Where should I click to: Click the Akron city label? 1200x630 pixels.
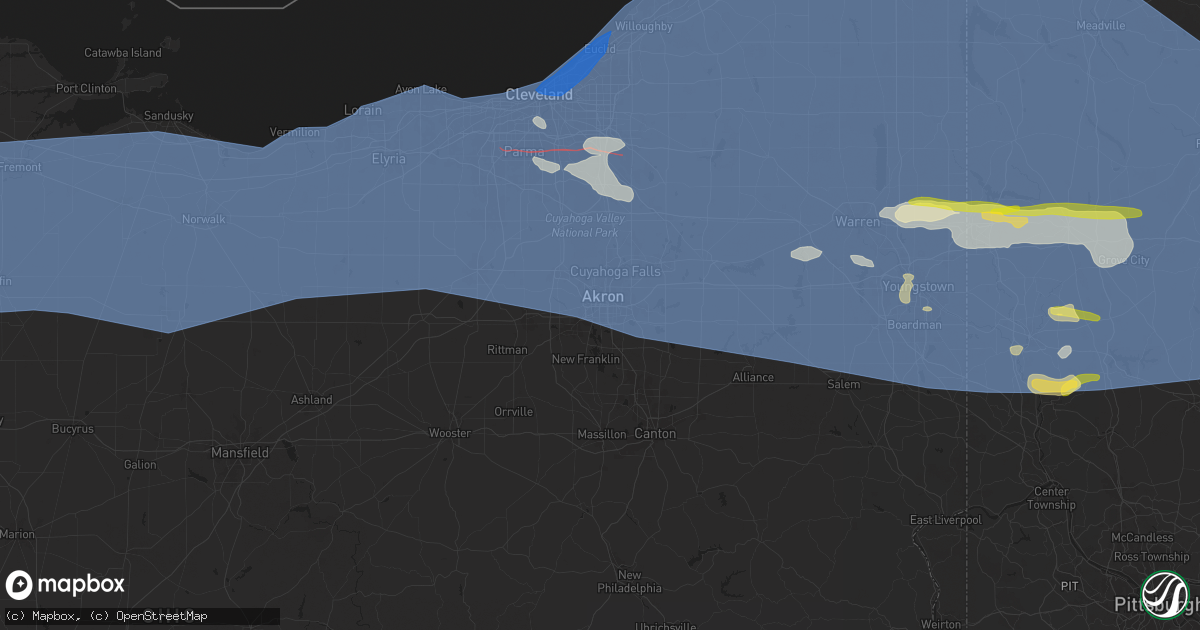603,296
